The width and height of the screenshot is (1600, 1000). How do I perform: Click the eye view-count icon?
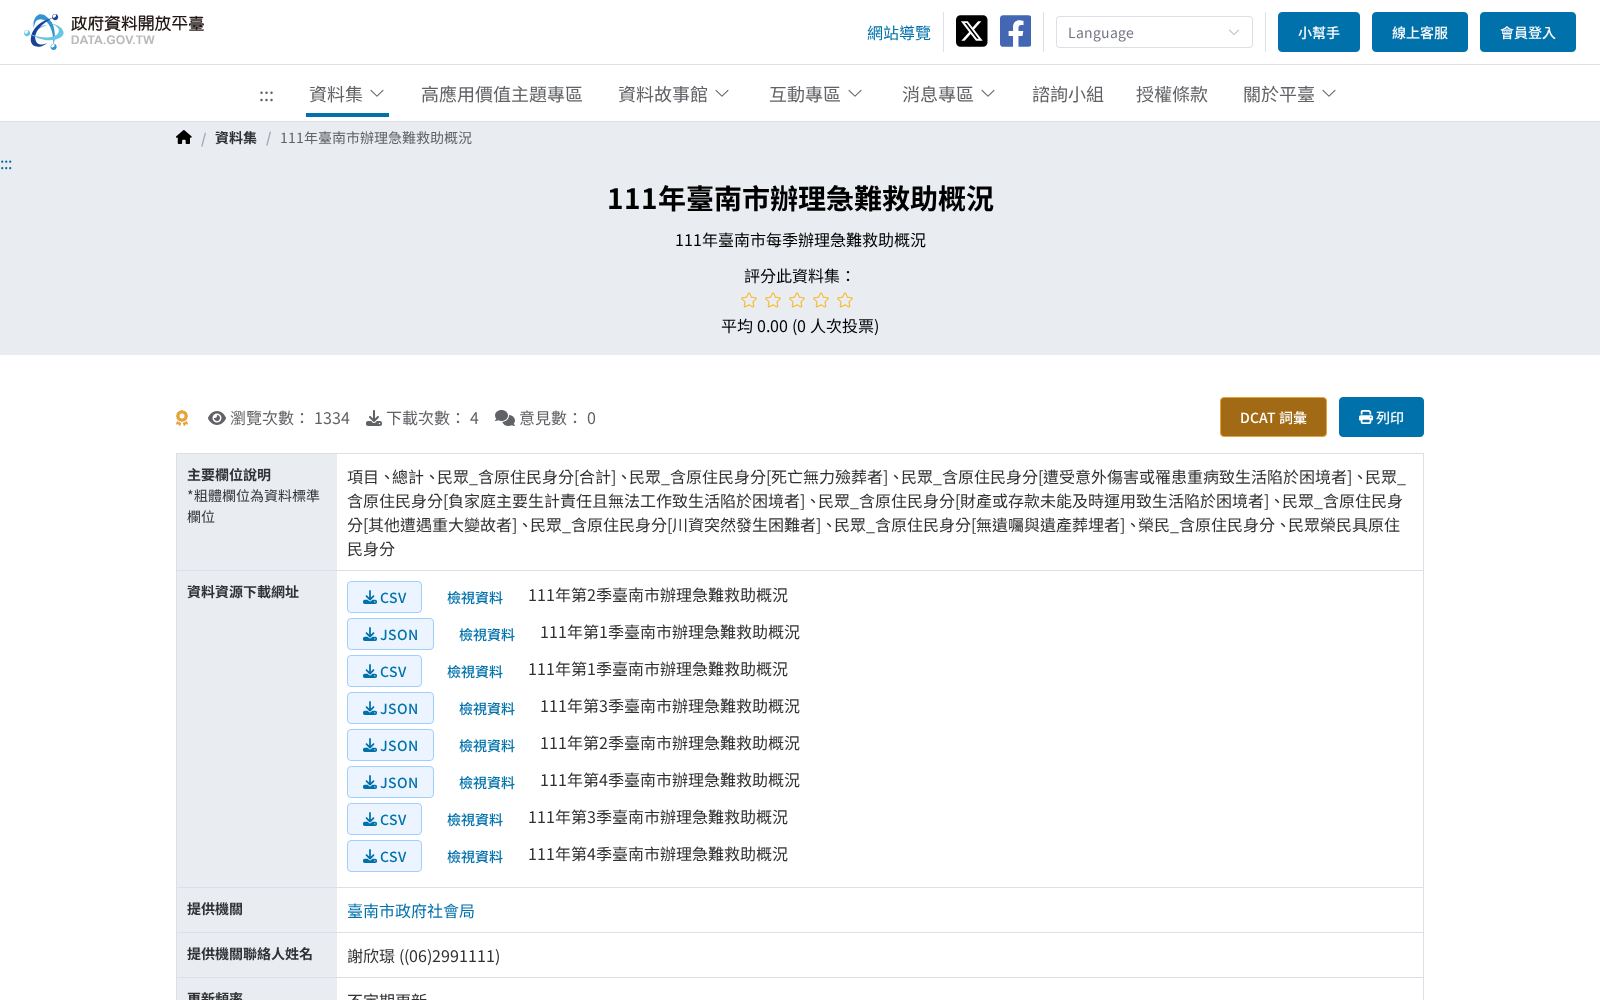click(217, 418)
